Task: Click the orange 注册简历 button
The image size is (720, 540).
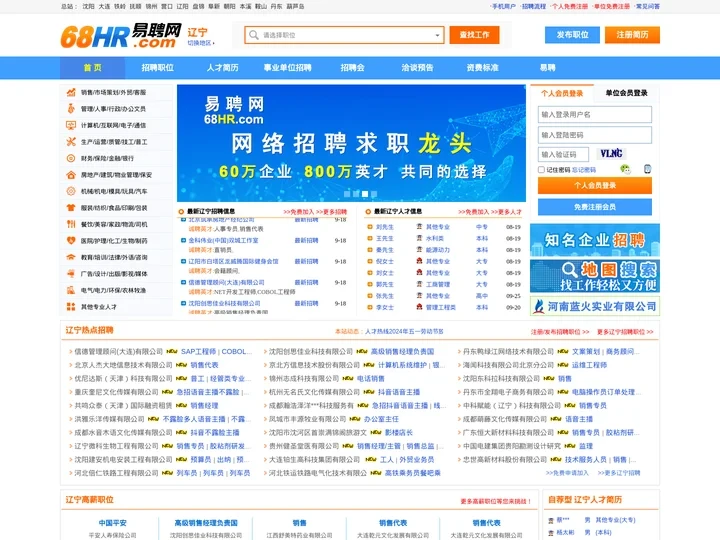Action: (632, 35)
